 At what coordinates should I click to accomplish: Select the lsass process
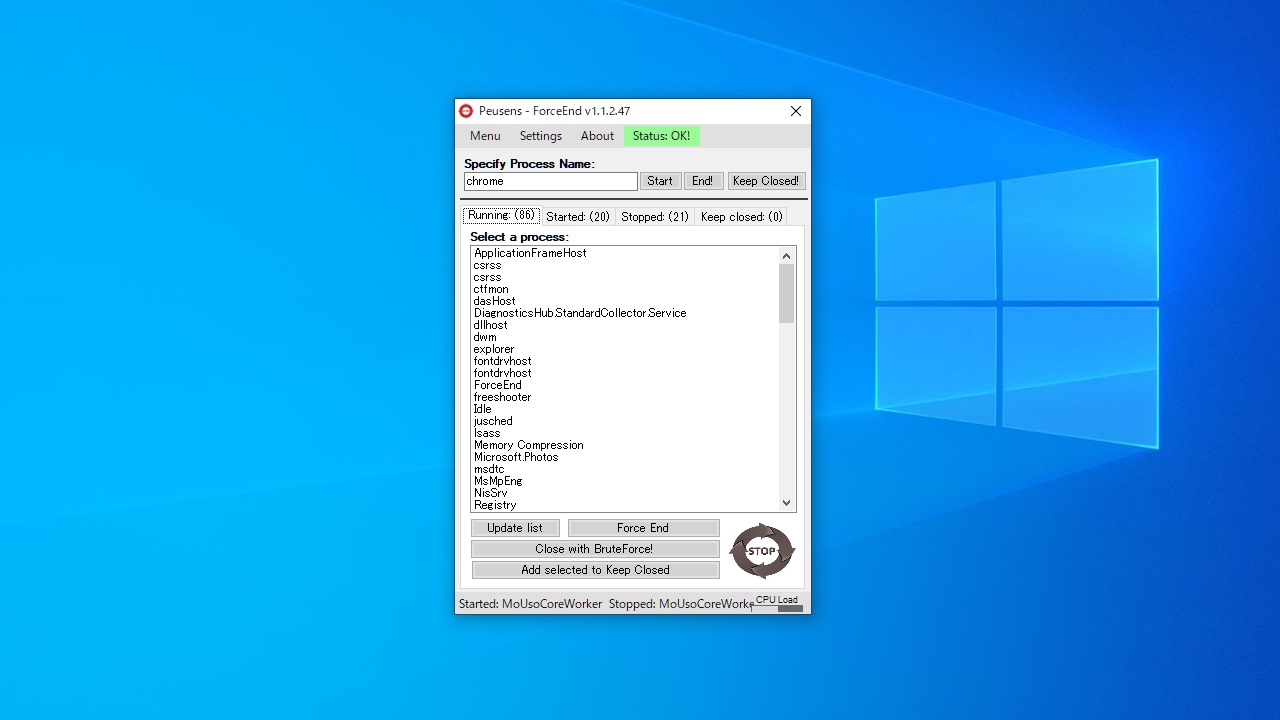coord(487,433)
